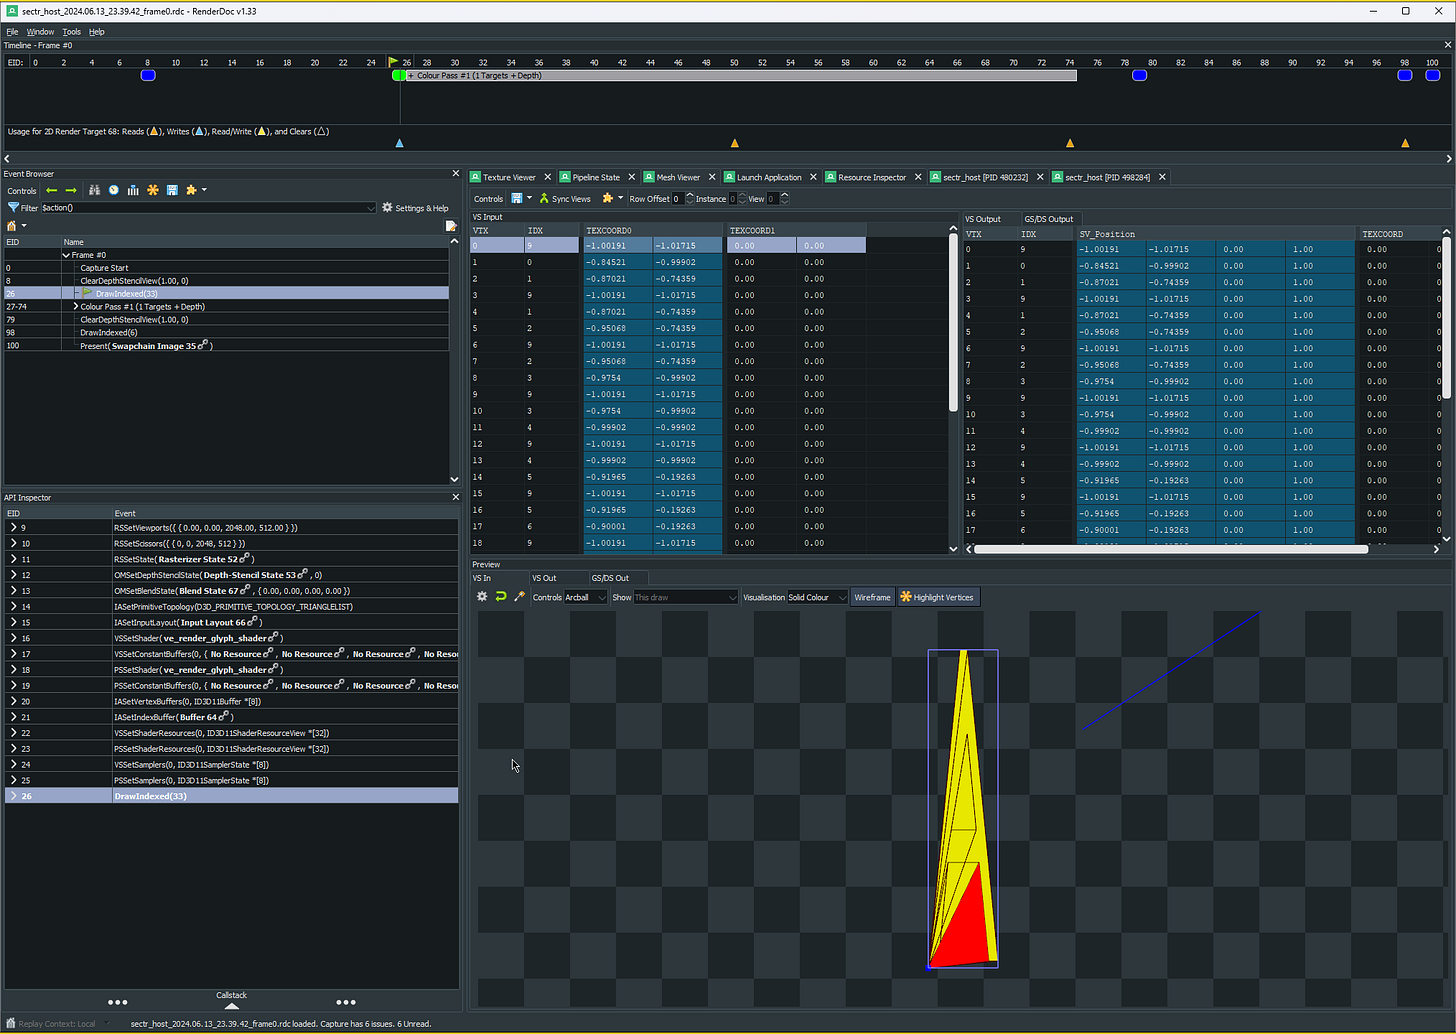
Task: Open Settings & Help in Event Browser
Action: 415,208
